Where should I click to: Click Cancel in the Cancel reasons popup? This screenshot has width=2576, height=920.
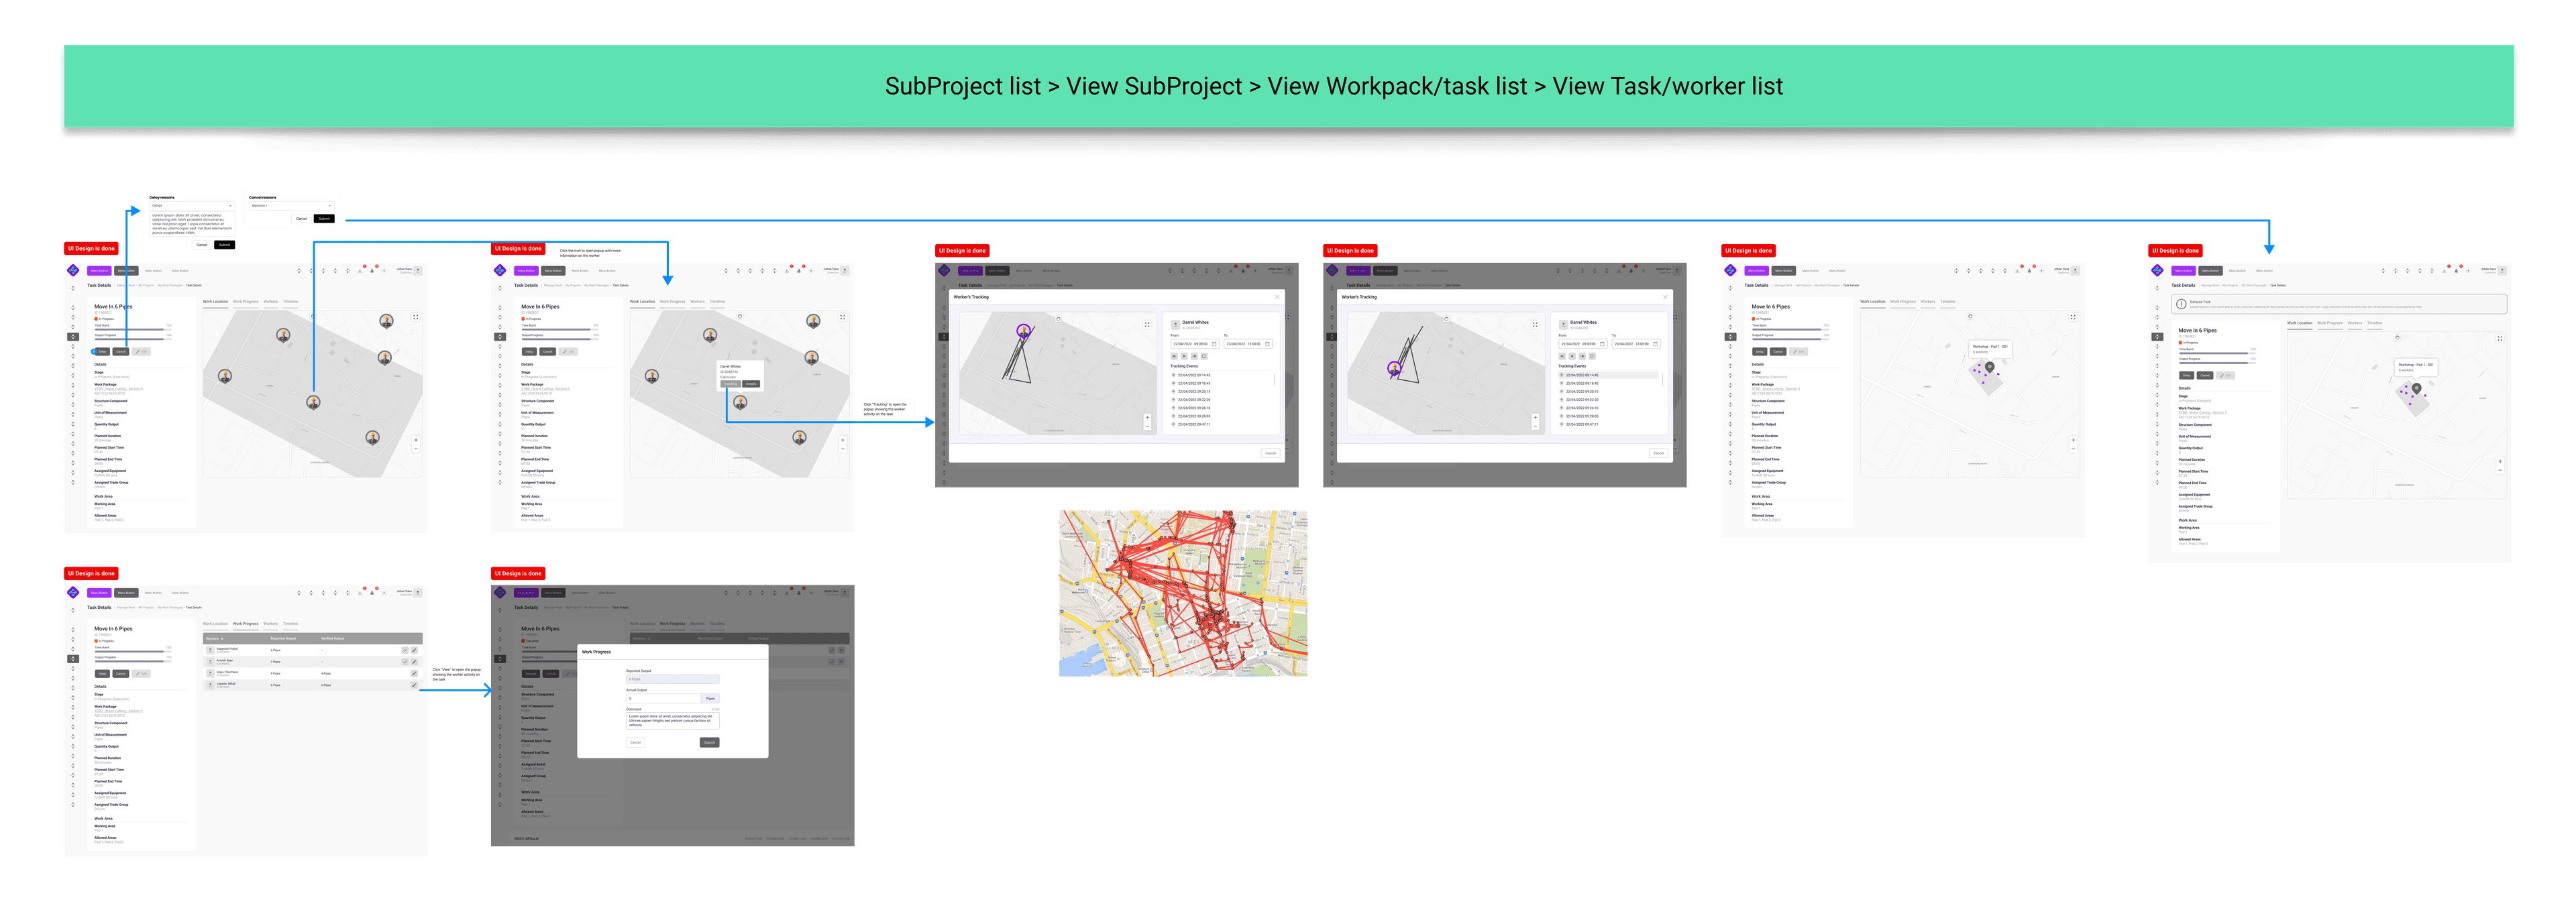pos(302,219)
